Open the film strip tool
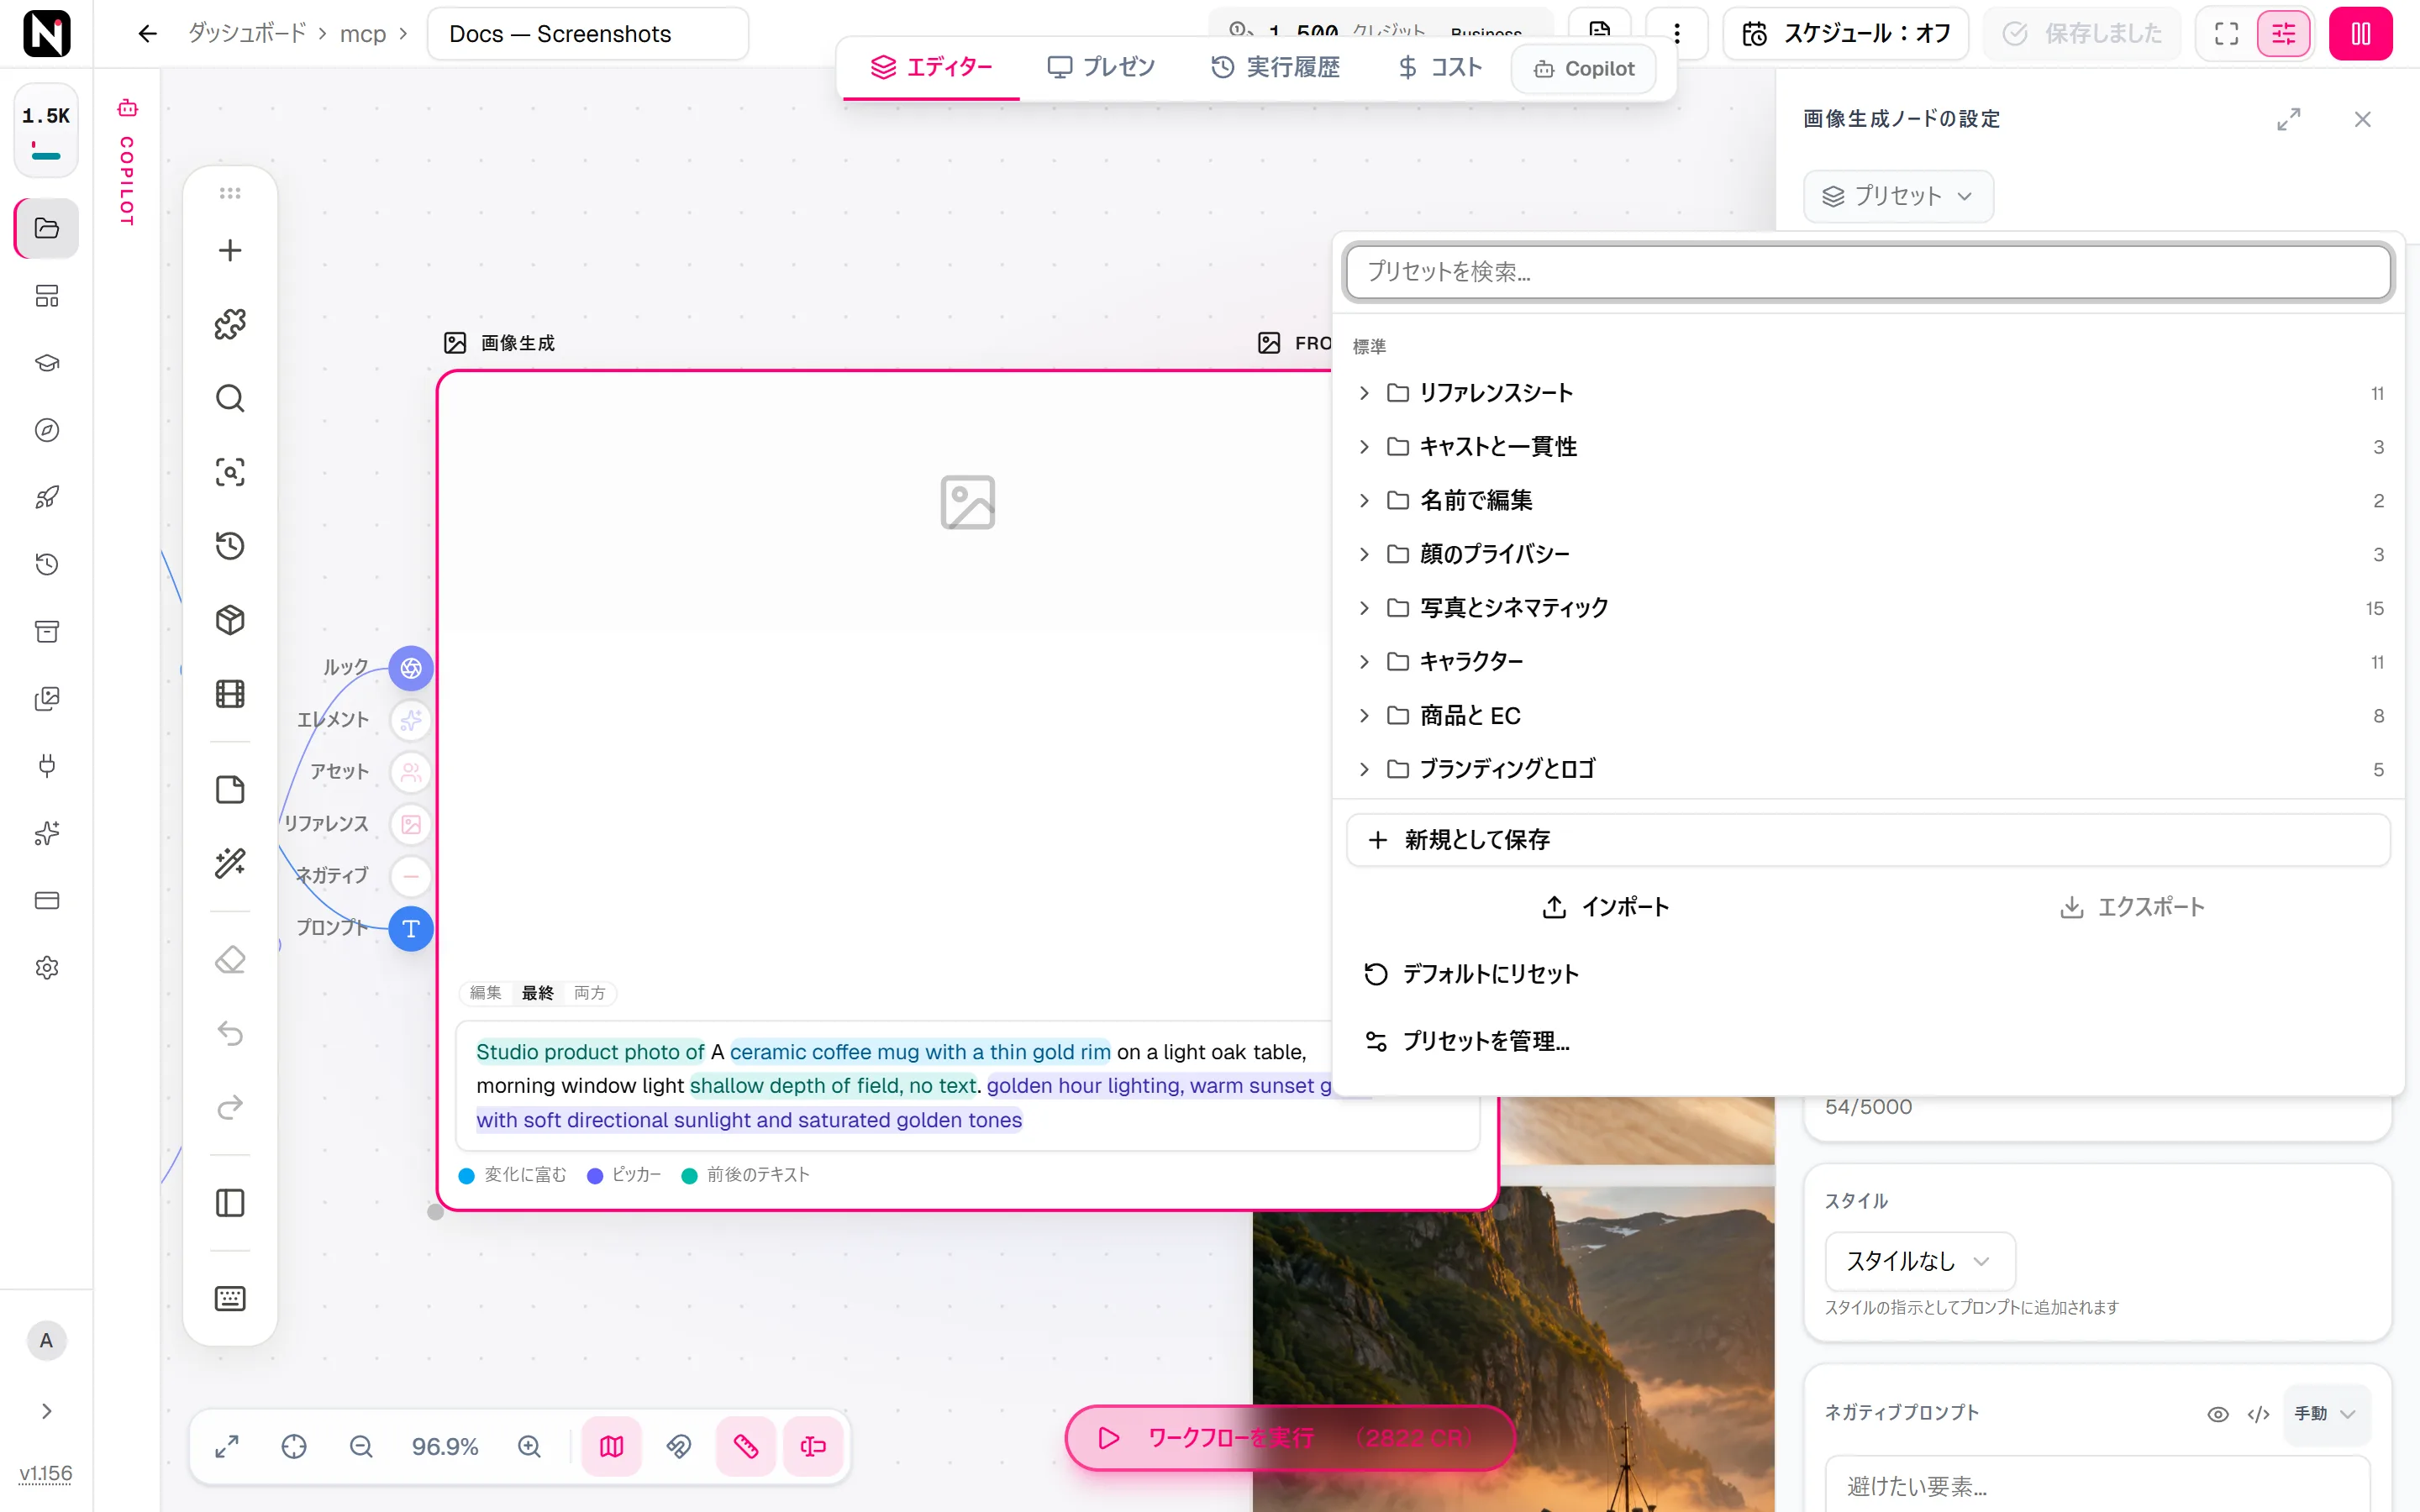 pos(230,694)
